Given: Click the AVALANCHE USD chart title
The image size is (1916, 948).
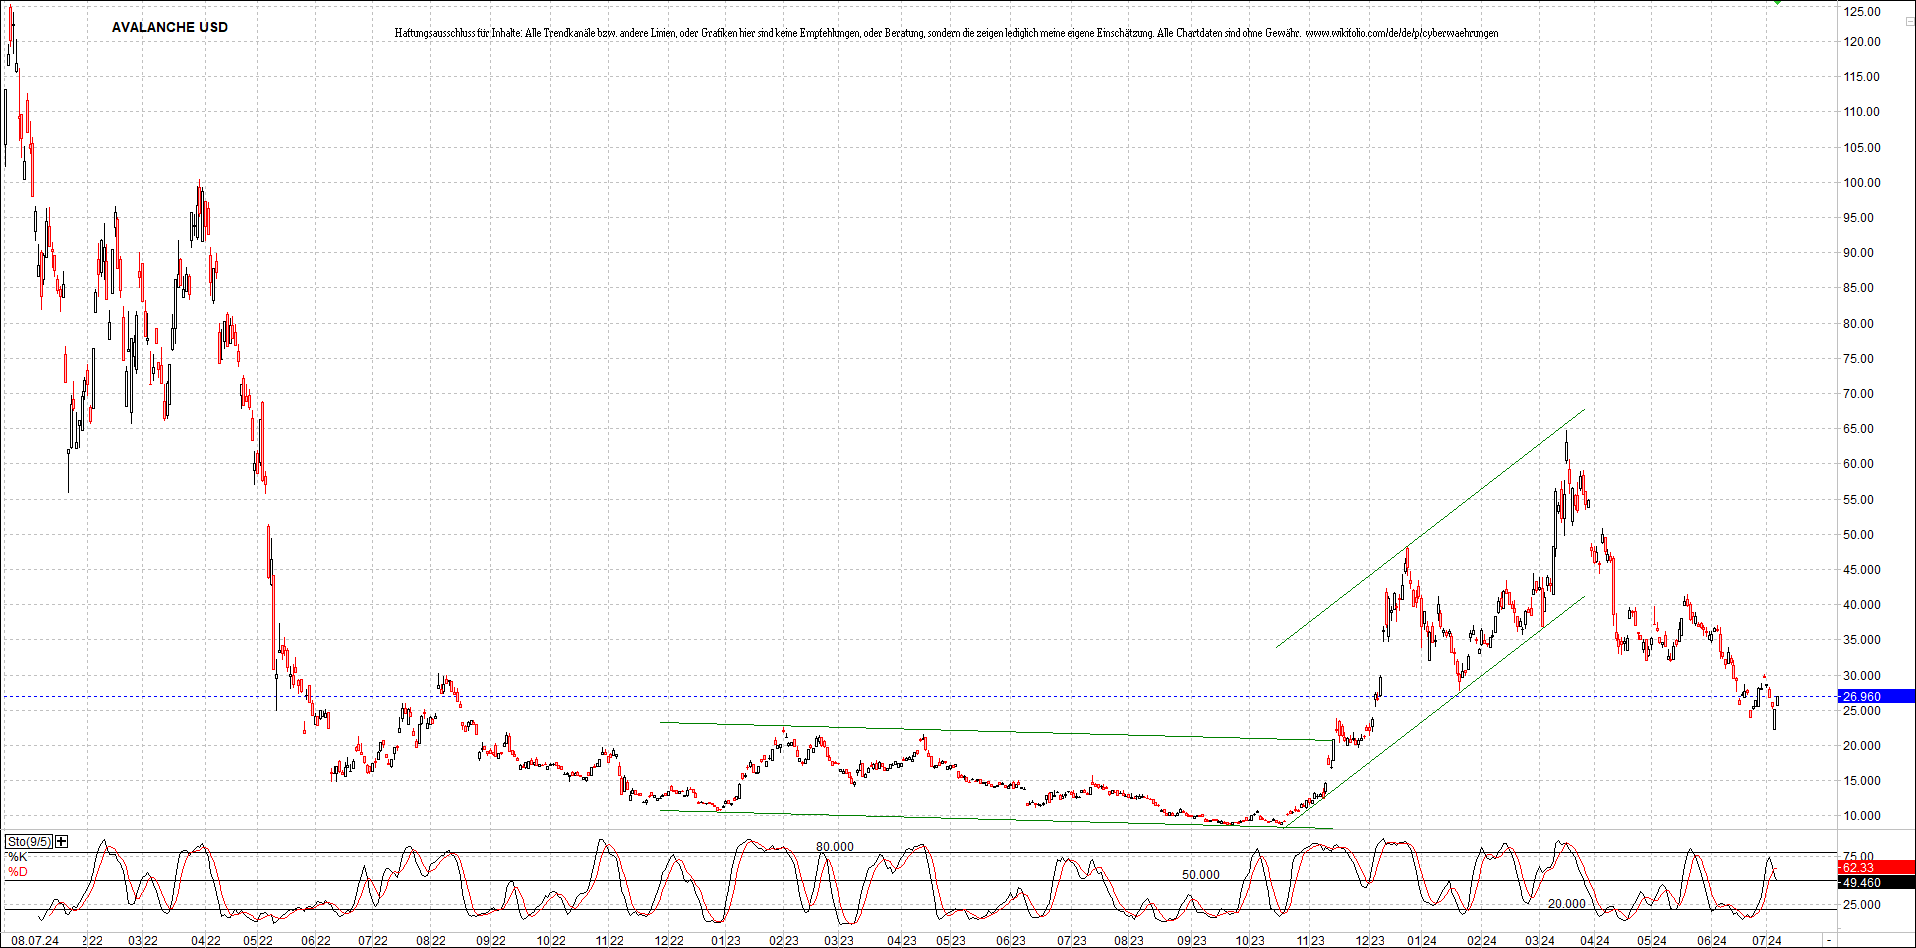Looking at the screenshot, I should point(170,27).
